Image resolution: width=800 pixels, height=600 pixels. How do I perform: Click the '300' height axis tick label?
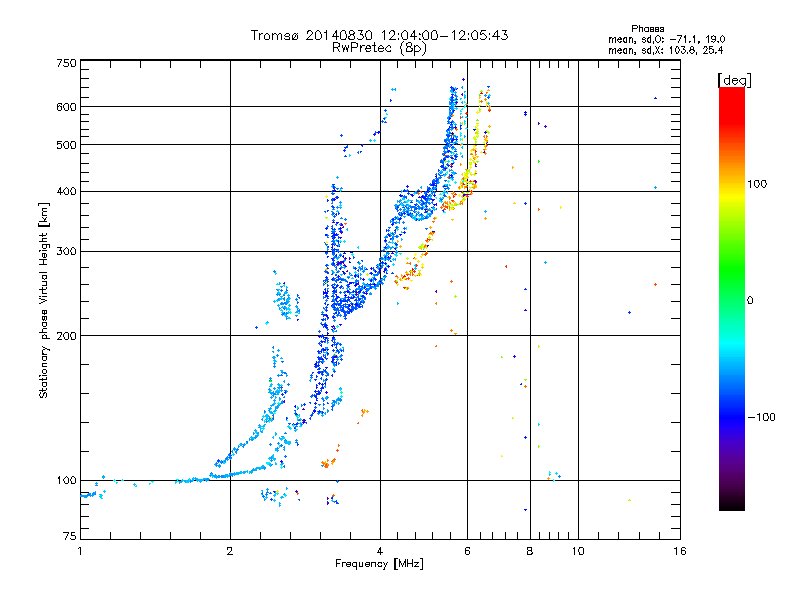[x=66, y=252]
